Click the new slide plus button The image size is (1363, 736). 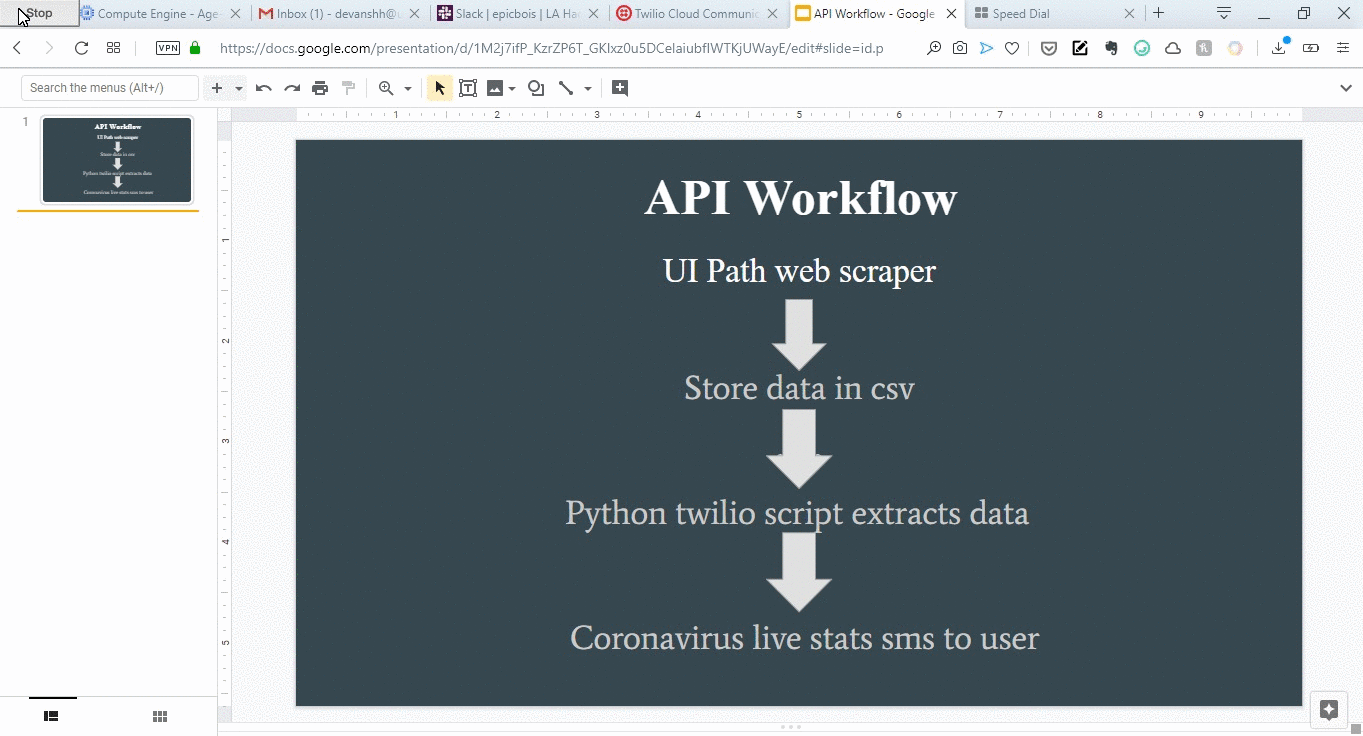[x=217, y=88]
